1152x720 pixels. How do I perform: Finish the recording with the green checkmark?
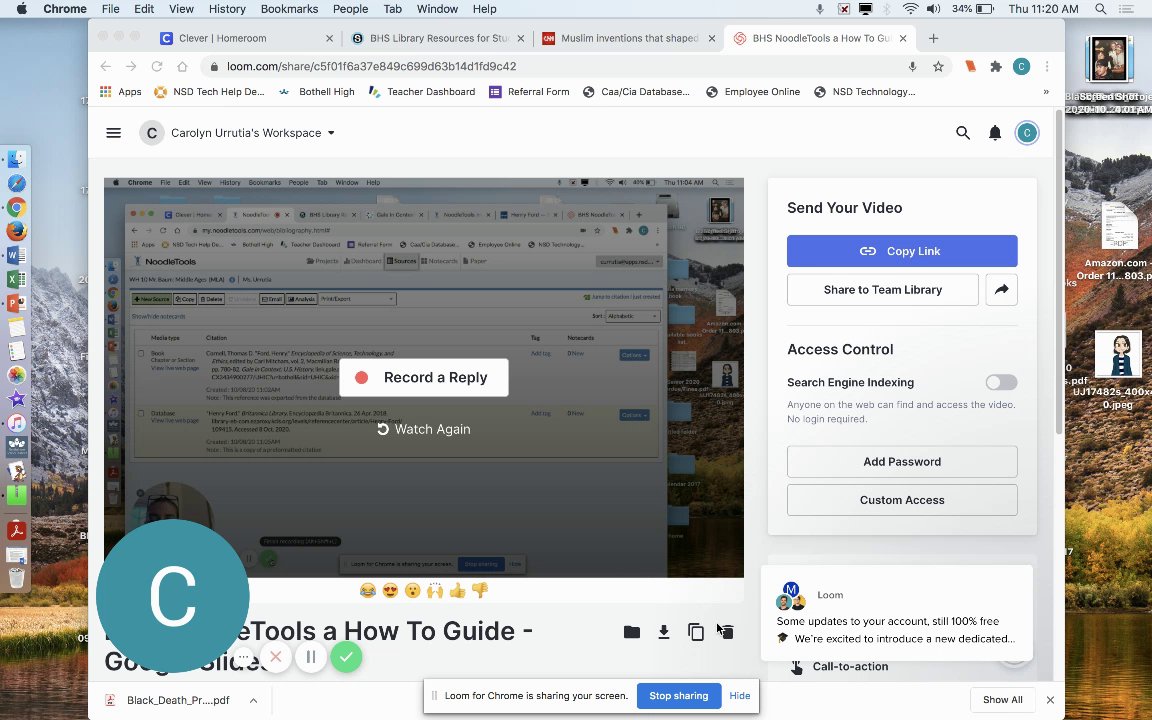coord(346,657)
